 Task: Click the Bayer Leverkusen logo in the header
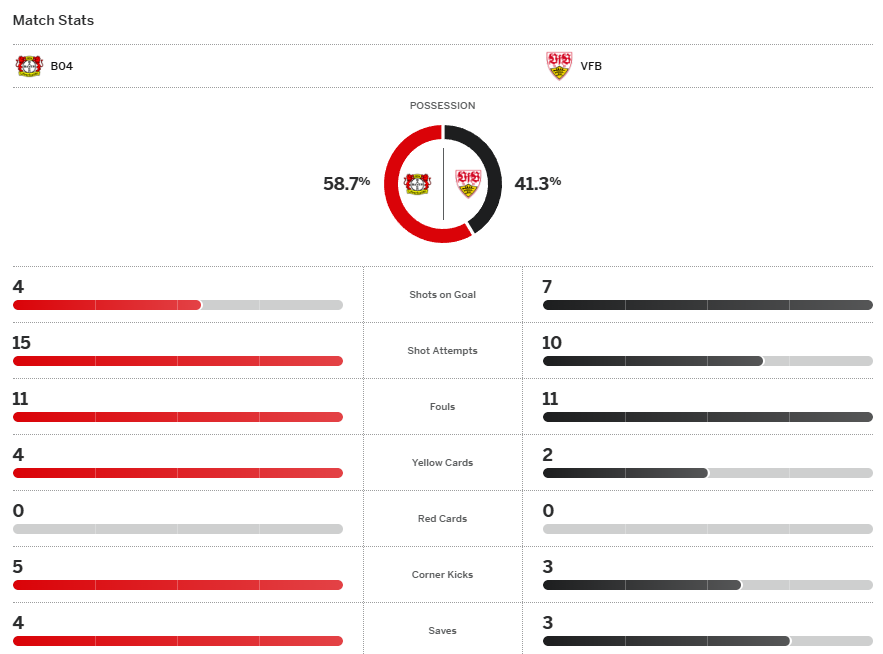coord(29,66)
